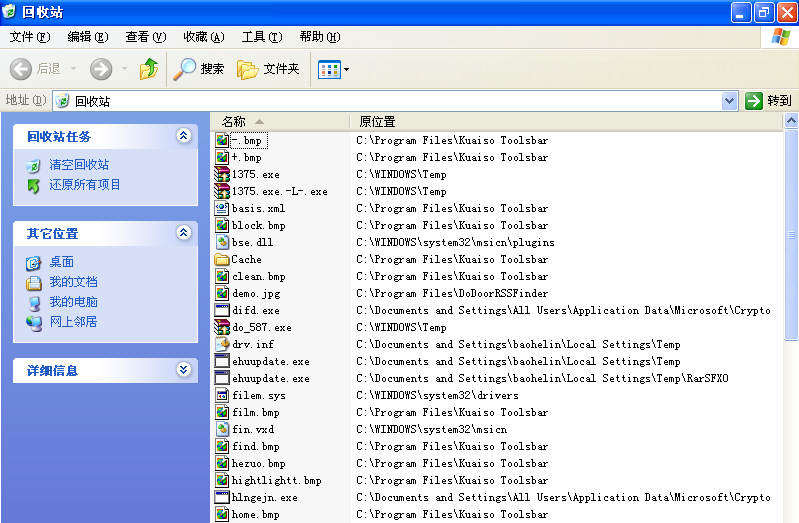Select the clean.bmp file name
The width and height of the screenshot is (799, 523).
[x=258, y=276]
